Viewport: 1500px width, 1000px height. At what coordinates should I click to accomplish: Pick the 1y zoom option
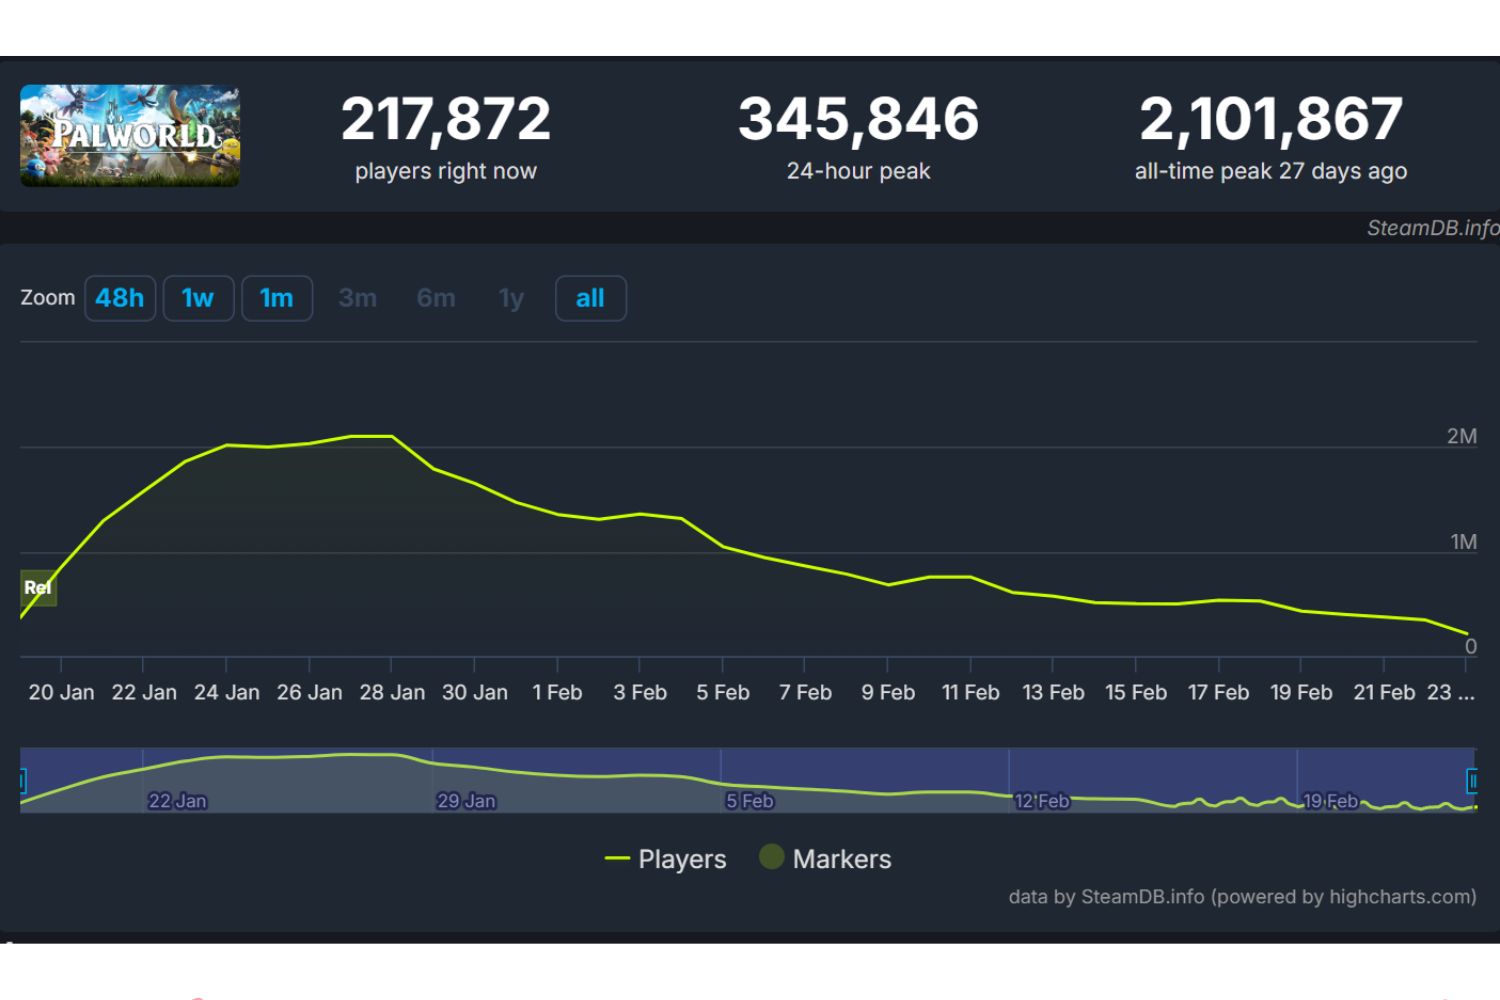pyautogui.click(x=511, y=298)
